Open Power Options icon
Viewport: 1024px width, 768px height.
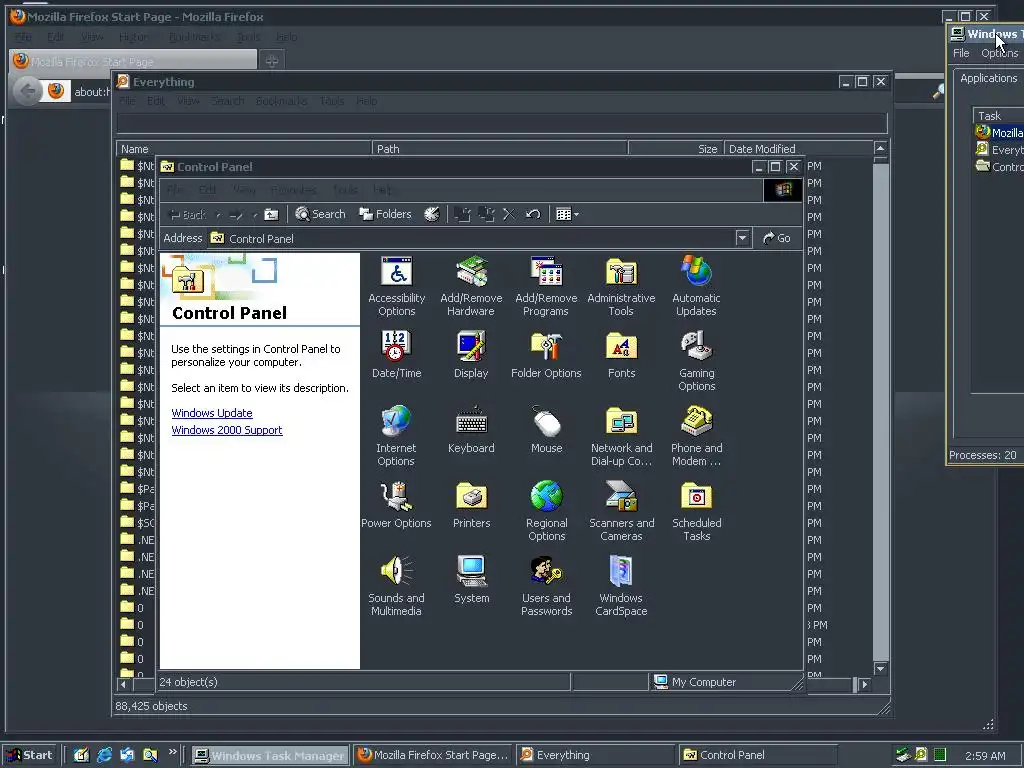pyautogui.click(x=396, y=505)
